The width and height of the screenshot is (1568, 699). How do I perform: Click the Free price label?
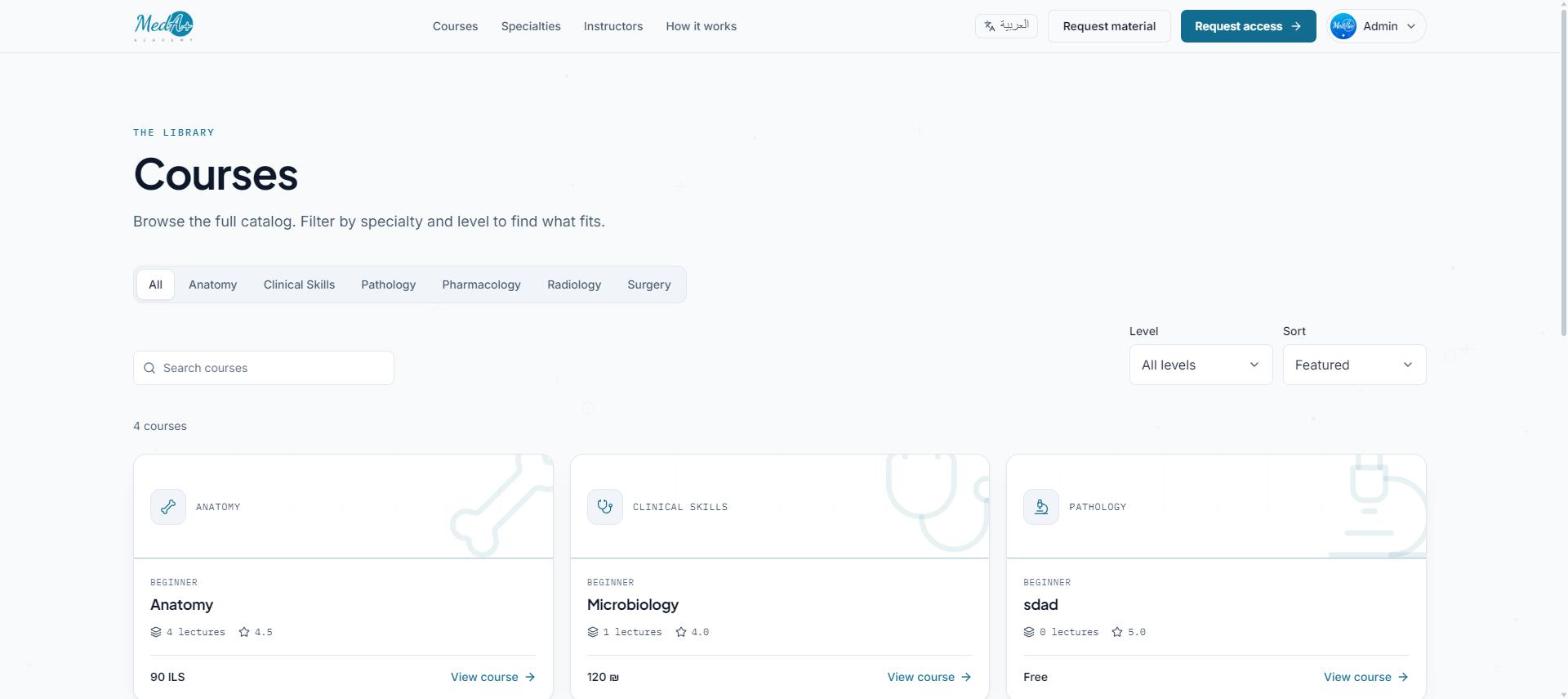point(1036,677)
